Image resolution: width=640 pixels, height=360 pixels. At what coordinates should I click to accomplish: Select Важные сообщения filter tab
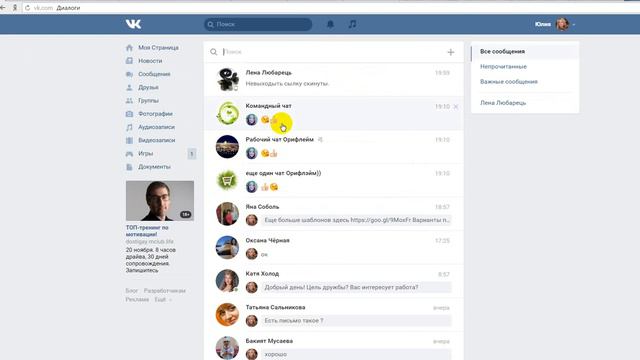(x=525, y=82)
